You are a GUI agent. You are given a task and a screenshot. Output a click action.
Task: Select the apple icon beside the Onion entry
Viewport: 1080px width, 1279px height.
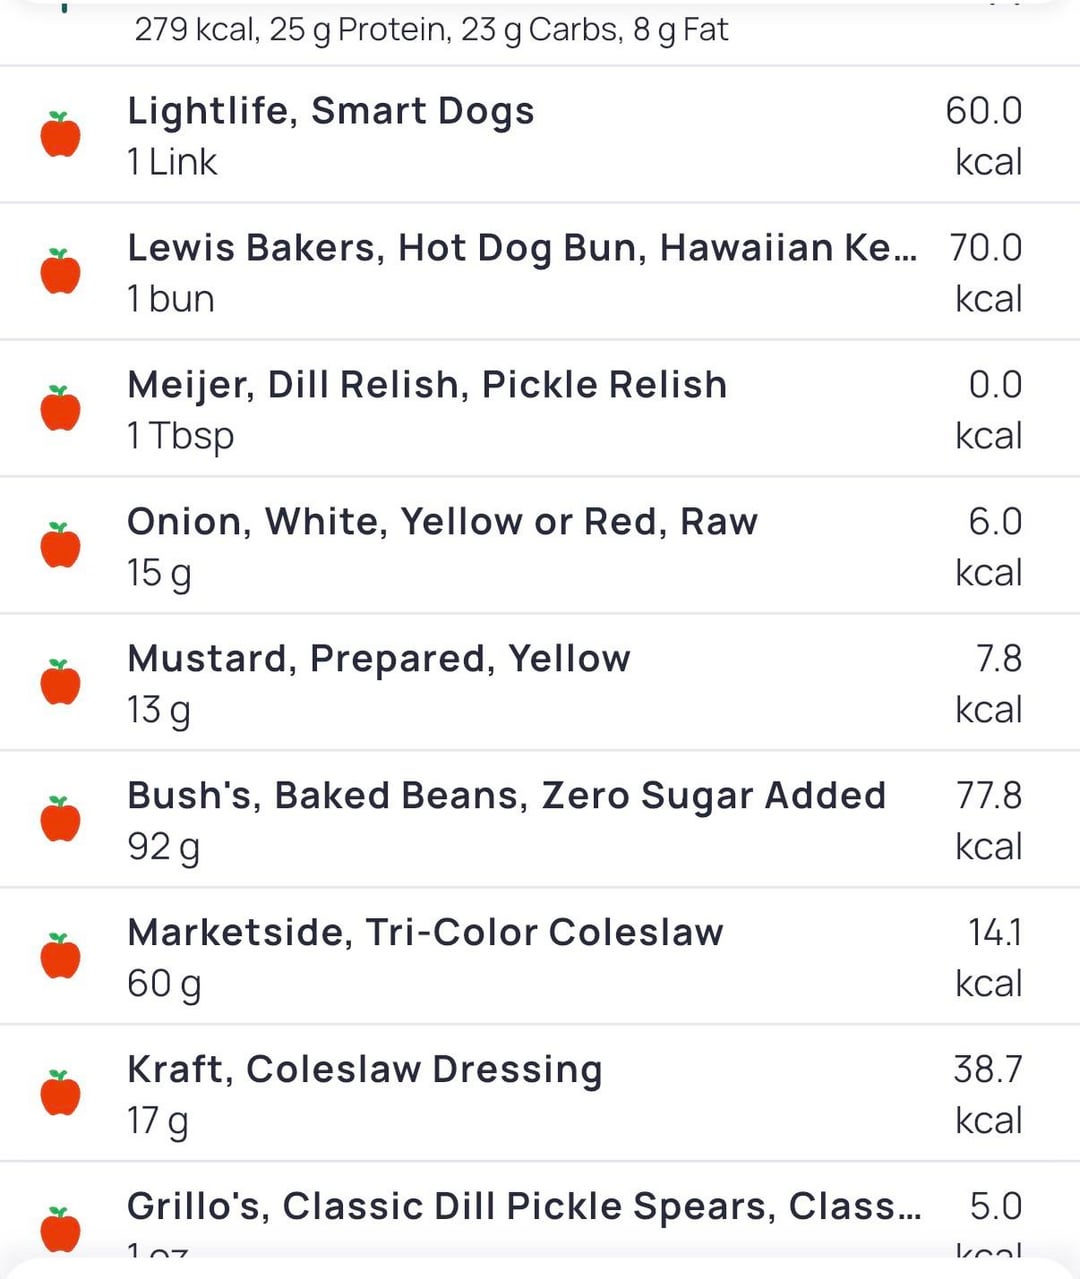[x=60, y=546]
